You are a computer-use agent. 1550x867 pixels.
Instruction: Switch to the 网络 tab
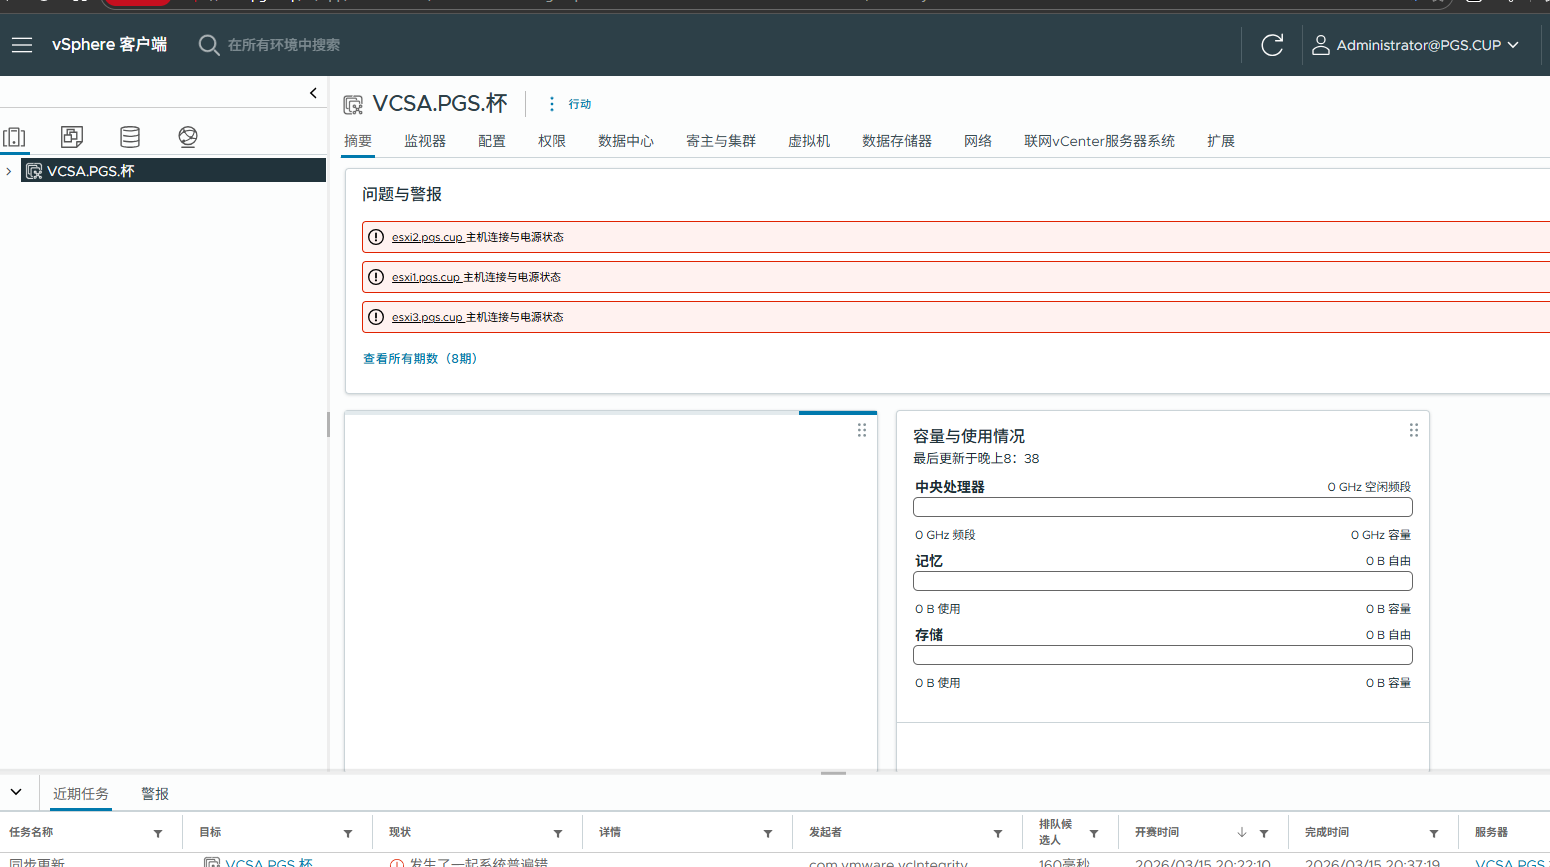coord(978,141)
